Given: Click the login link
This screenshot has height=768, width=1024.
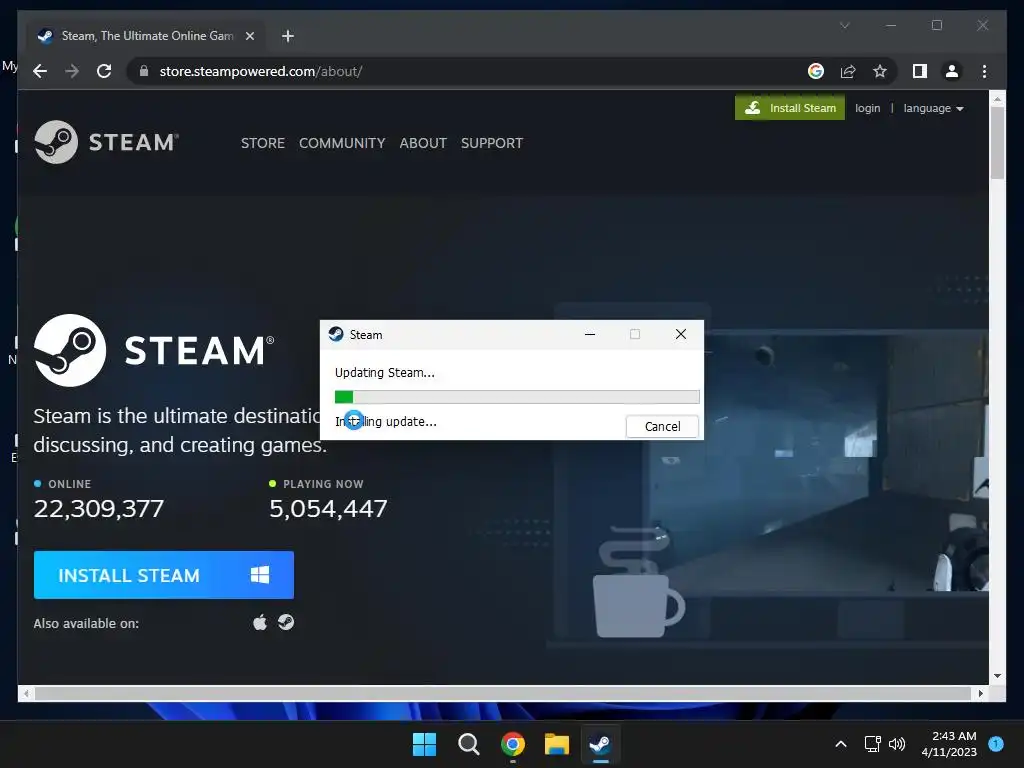Looking at the screenshot, I should click(x=867, y=108).
